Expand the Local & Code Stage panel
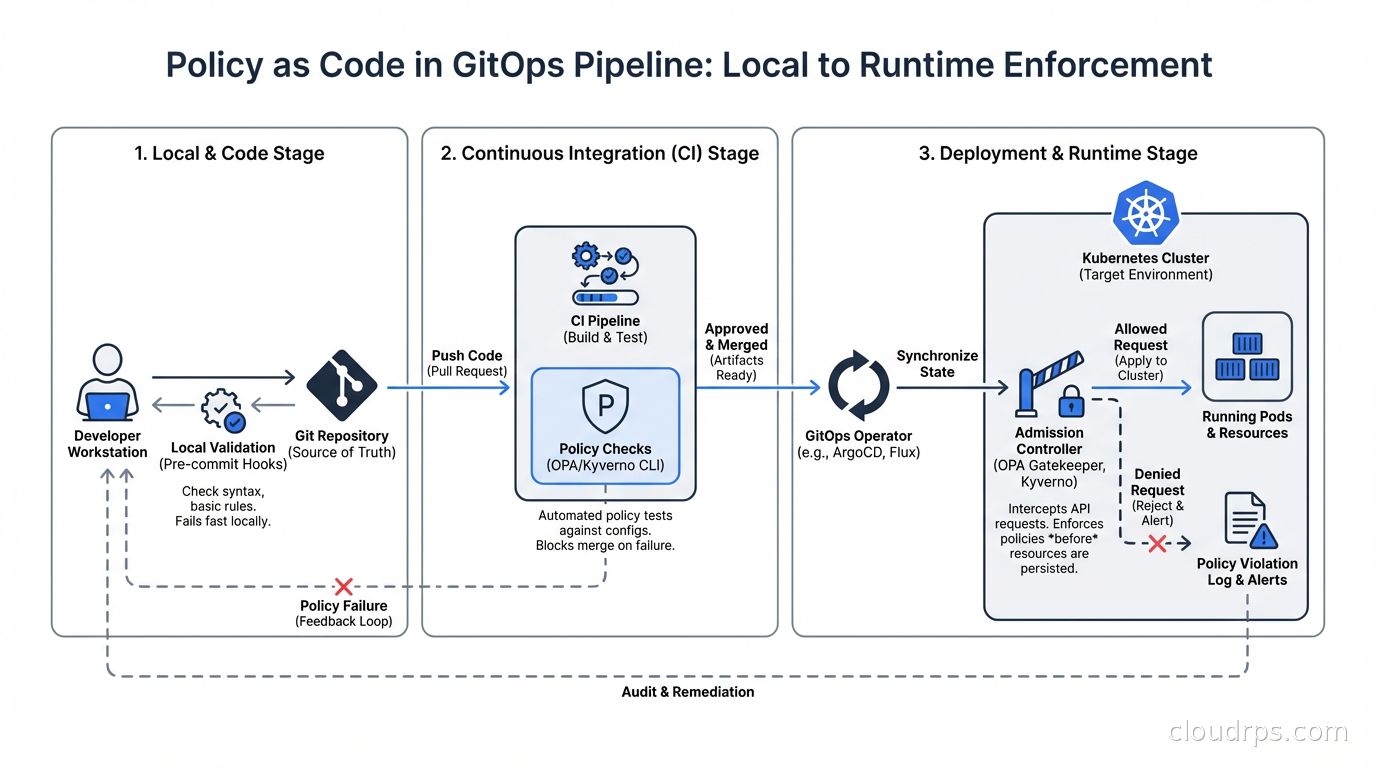 click(229, 153)
